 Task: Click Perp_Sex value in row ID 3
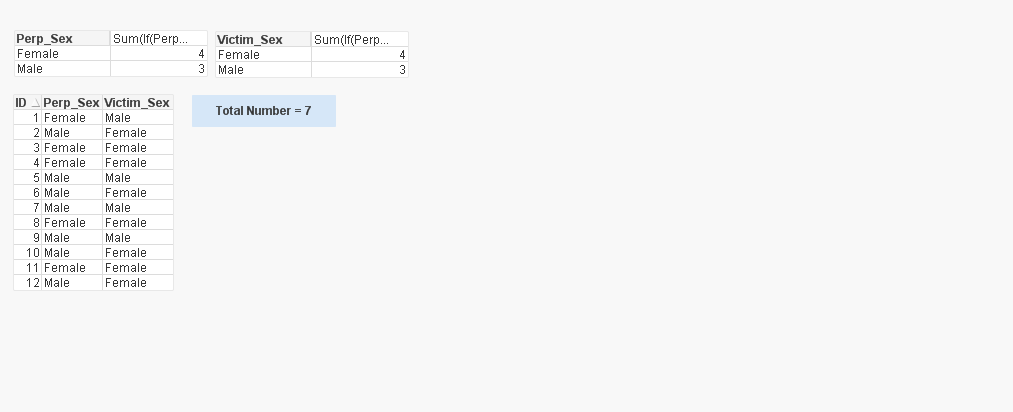click(x=65, y=148)
